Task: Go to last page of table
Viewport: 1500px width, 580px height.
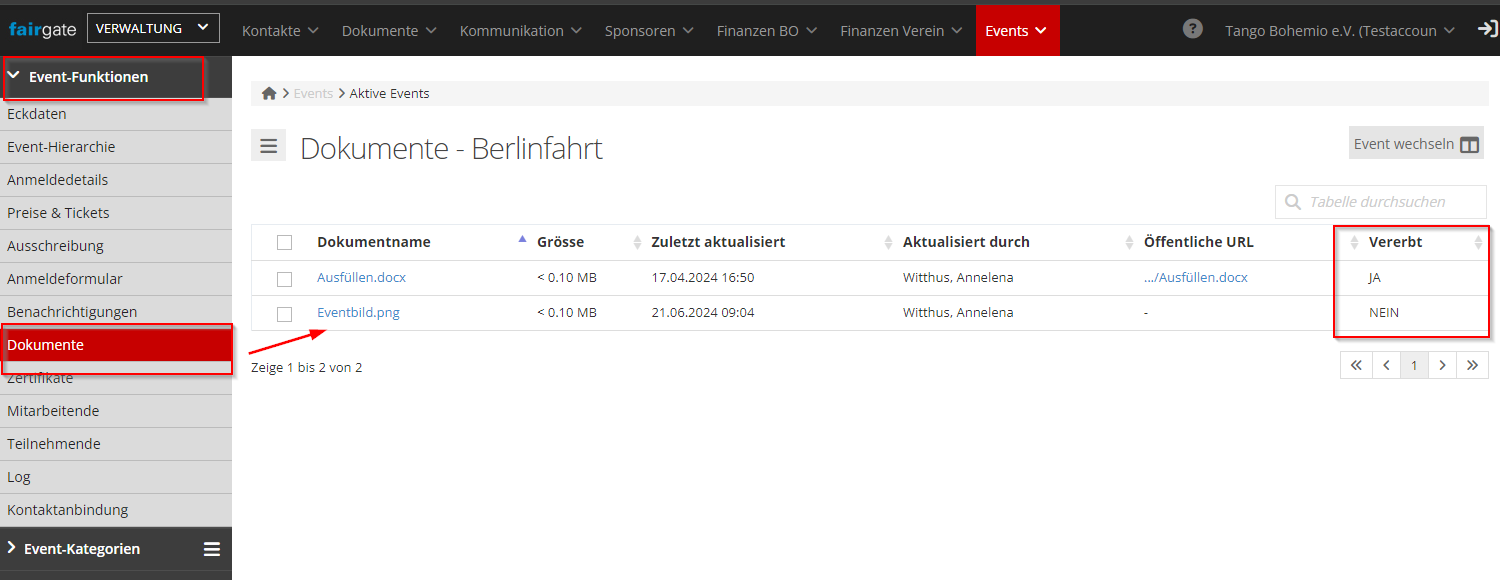Action: coord(1472,365)
